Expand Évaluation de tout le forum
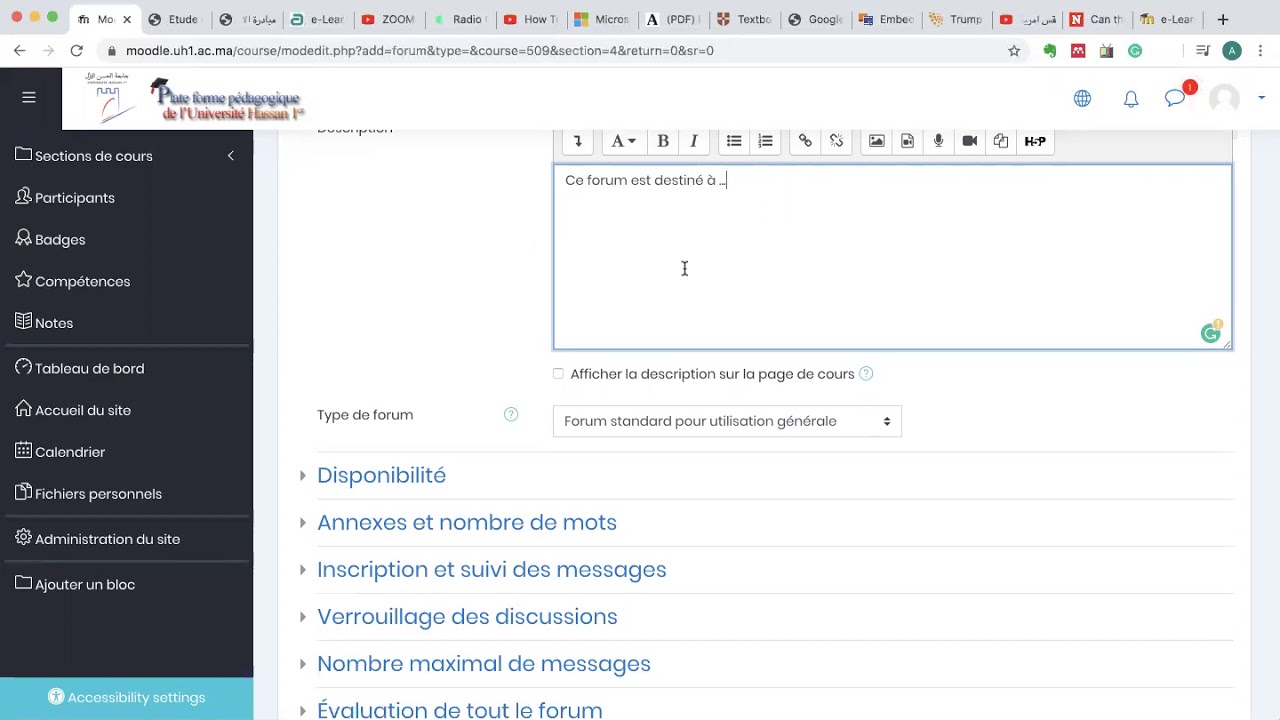This screenshot has width=1280, height=720. pos(459,710)
